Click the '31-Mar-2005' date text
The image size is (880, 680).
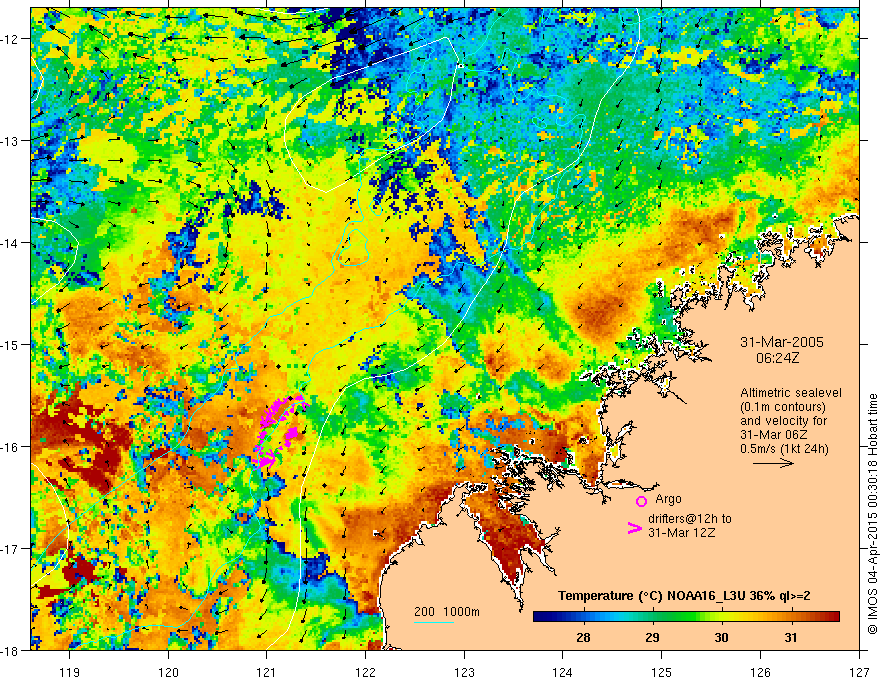[782, 342]
